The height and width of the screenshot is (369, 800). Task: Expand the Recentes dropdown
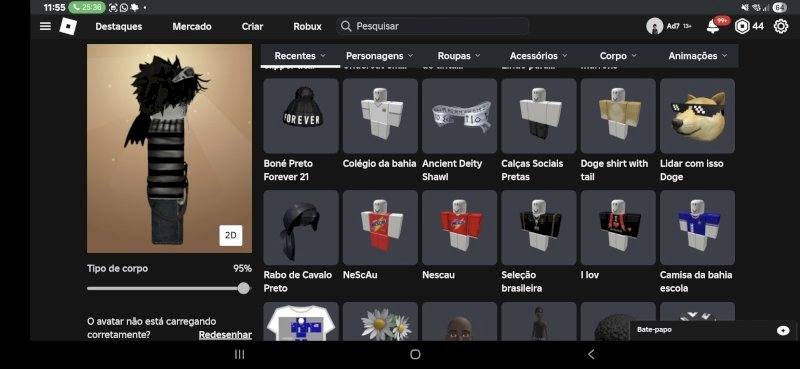[x=300, y=56]
